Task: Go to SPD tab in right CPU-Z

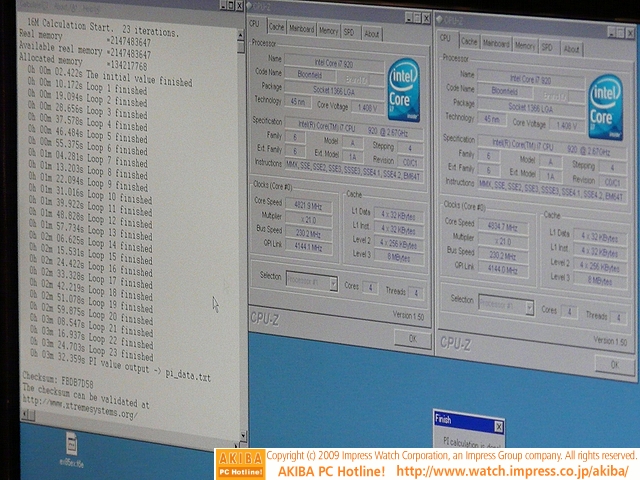Action: pos(547,47)
